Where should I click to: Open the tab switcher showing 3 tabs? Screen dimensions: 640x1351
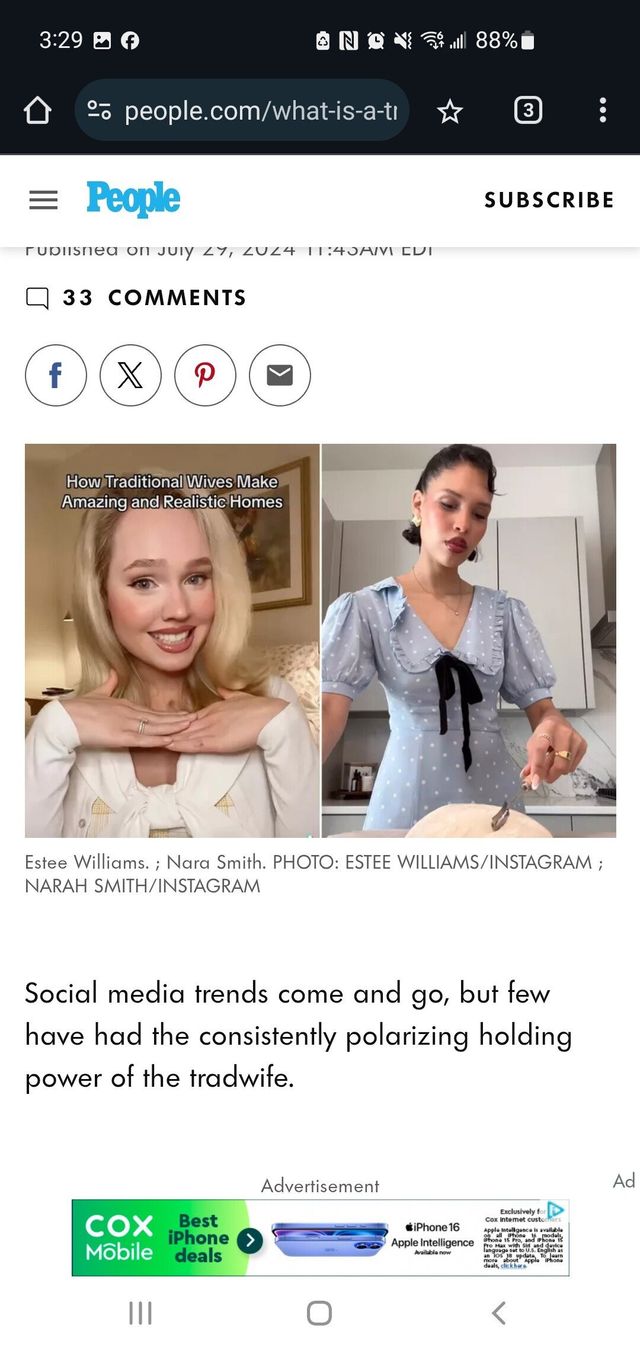(x=527, y=110)
